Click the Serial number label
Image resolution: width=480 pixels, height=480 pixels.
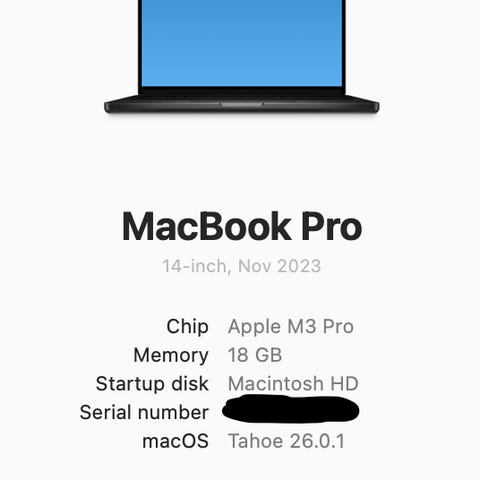pos(144,412)
